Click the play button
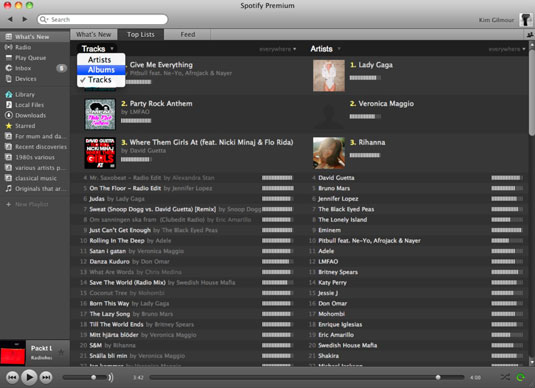The image size is (535, 388). [x=29, y=377]
